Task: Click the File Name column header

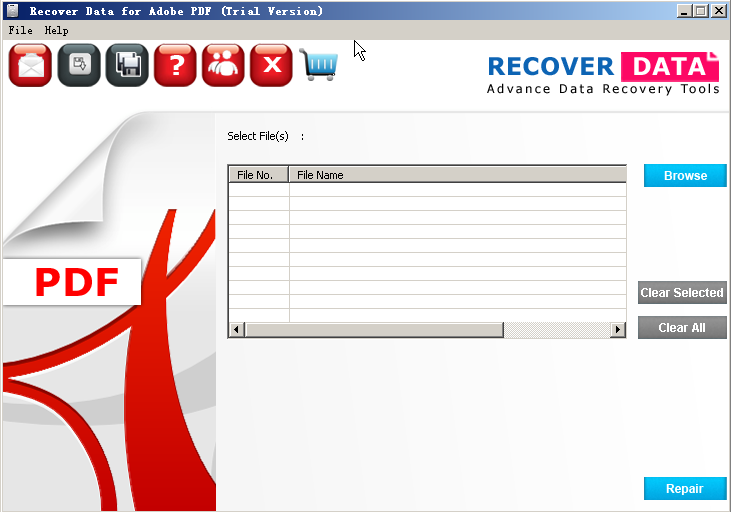Action: click(457, 175)
